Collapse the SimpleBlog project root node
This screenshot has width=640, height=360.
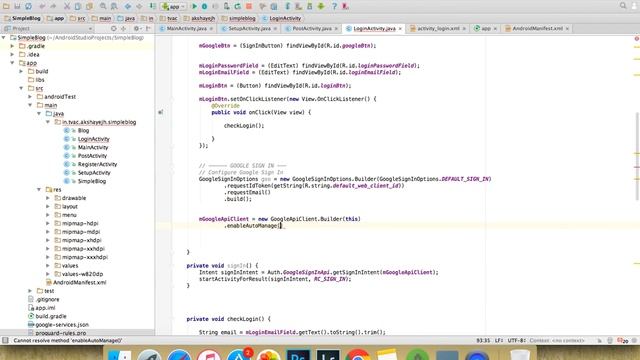tap(4, 38)
